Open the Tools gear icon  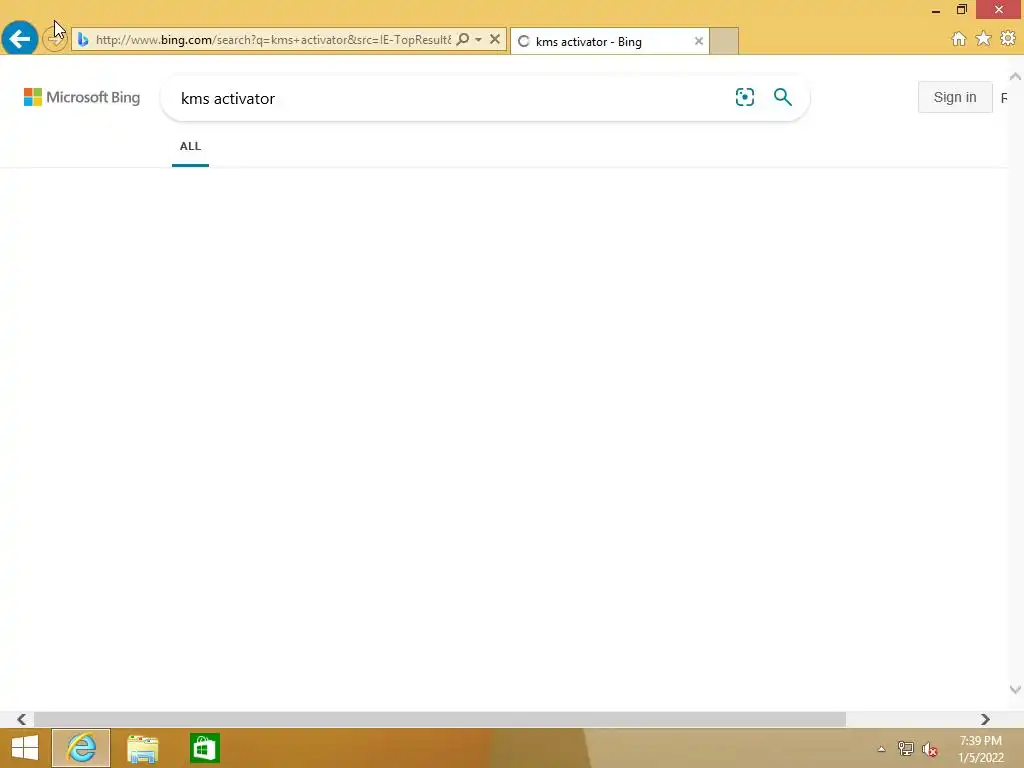pos(1008,39)
